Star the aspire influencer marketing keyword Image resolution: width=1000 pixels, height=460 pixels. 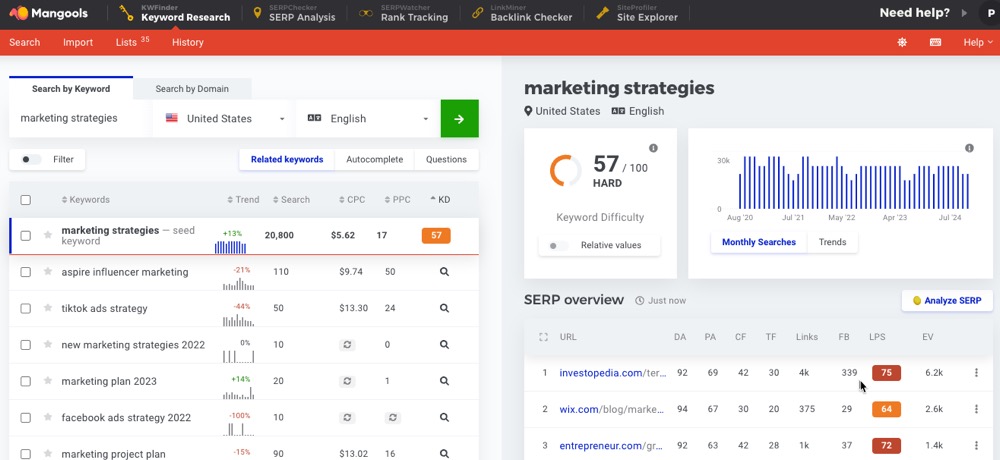(47, 272)
